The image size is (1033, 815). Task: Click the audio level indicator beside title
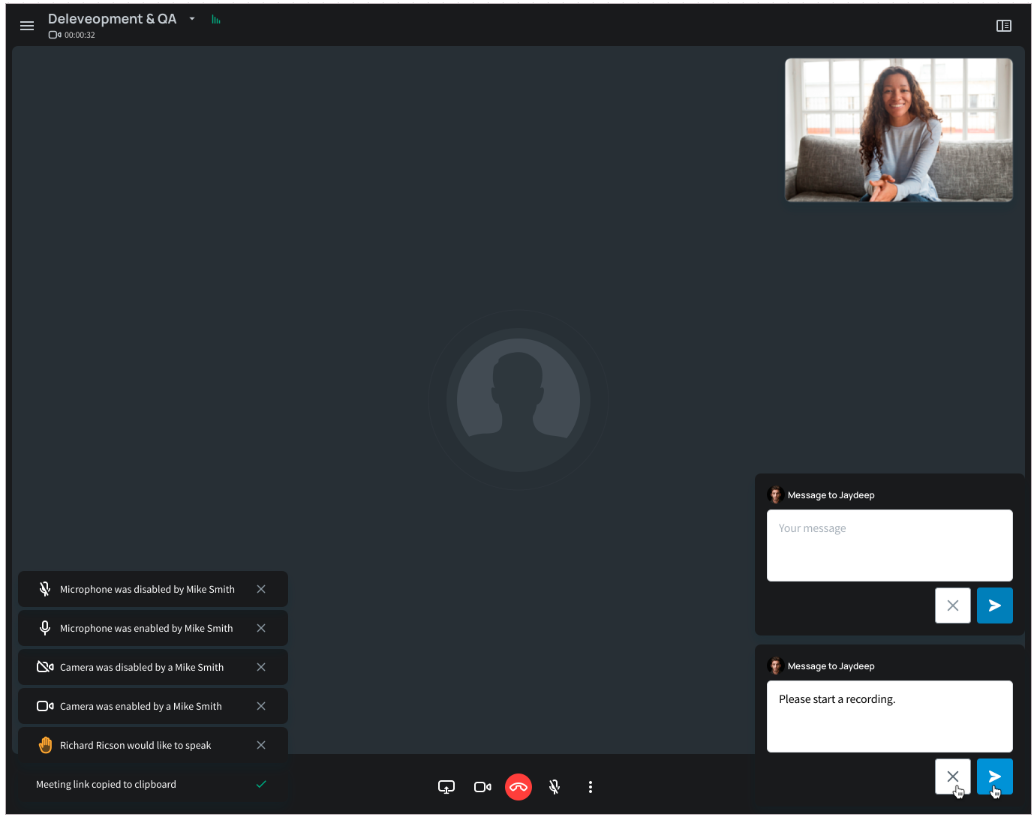coord(216,20)
